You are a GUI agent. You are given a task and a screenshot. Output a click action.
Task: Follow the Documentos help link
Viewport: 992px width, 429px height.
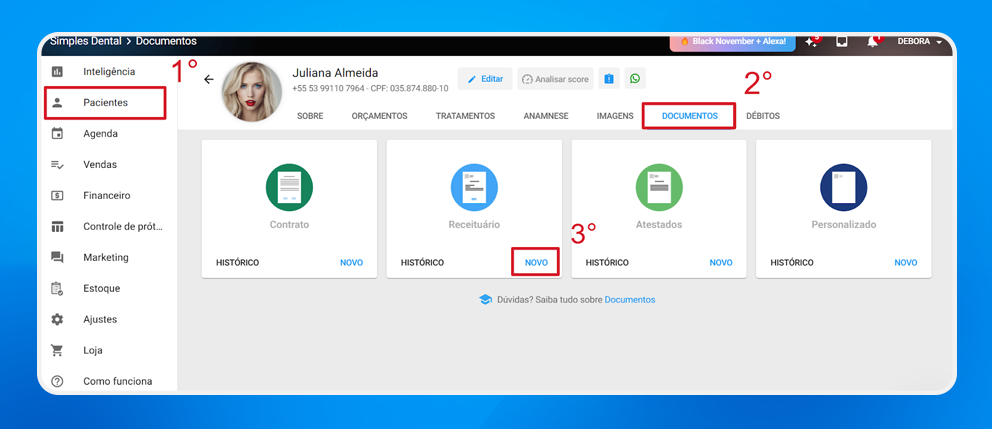pos(630,299)
